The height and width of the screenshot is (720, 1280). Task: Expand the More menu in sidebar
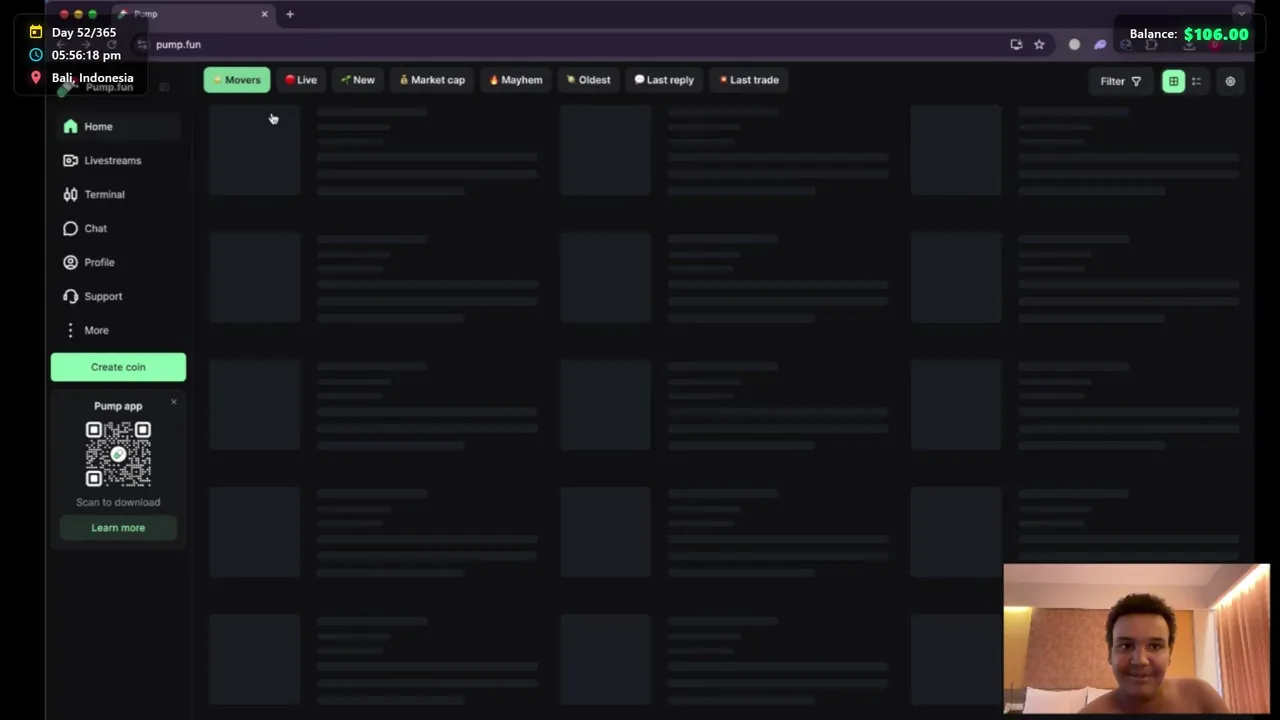pos(115,330)
